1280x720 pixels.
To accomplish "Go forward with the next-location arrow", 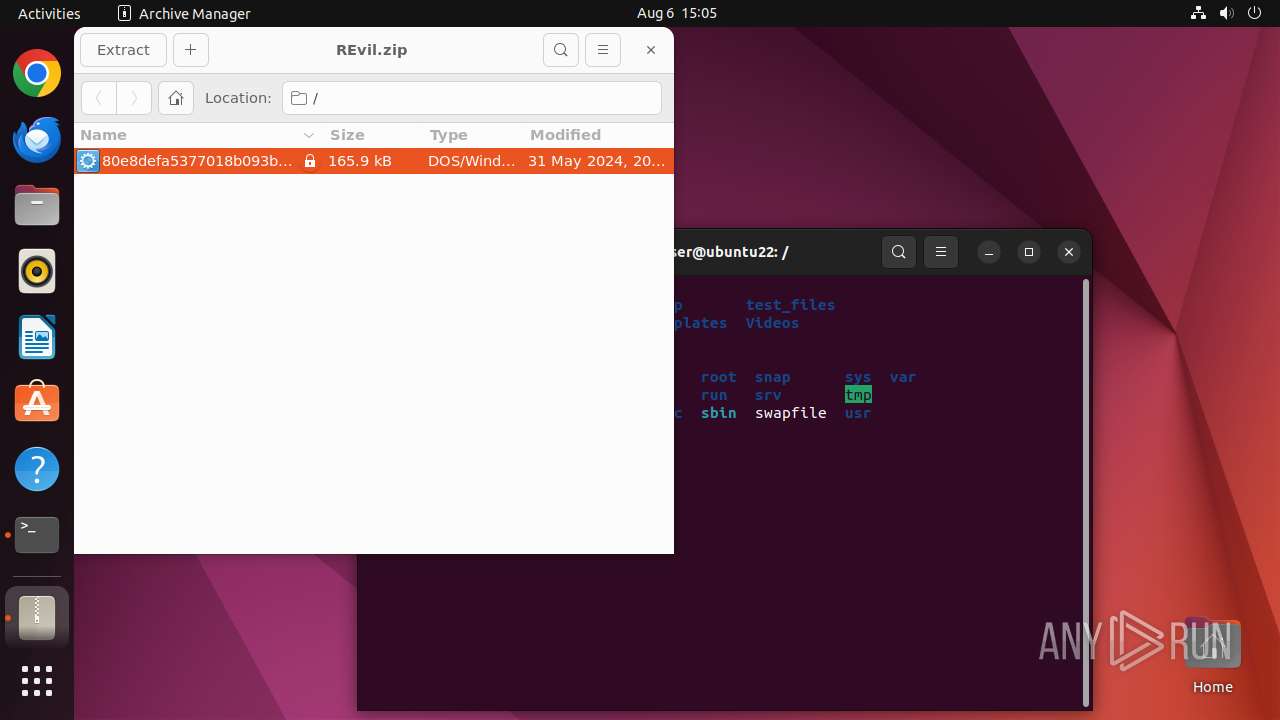I will point(134,98).
